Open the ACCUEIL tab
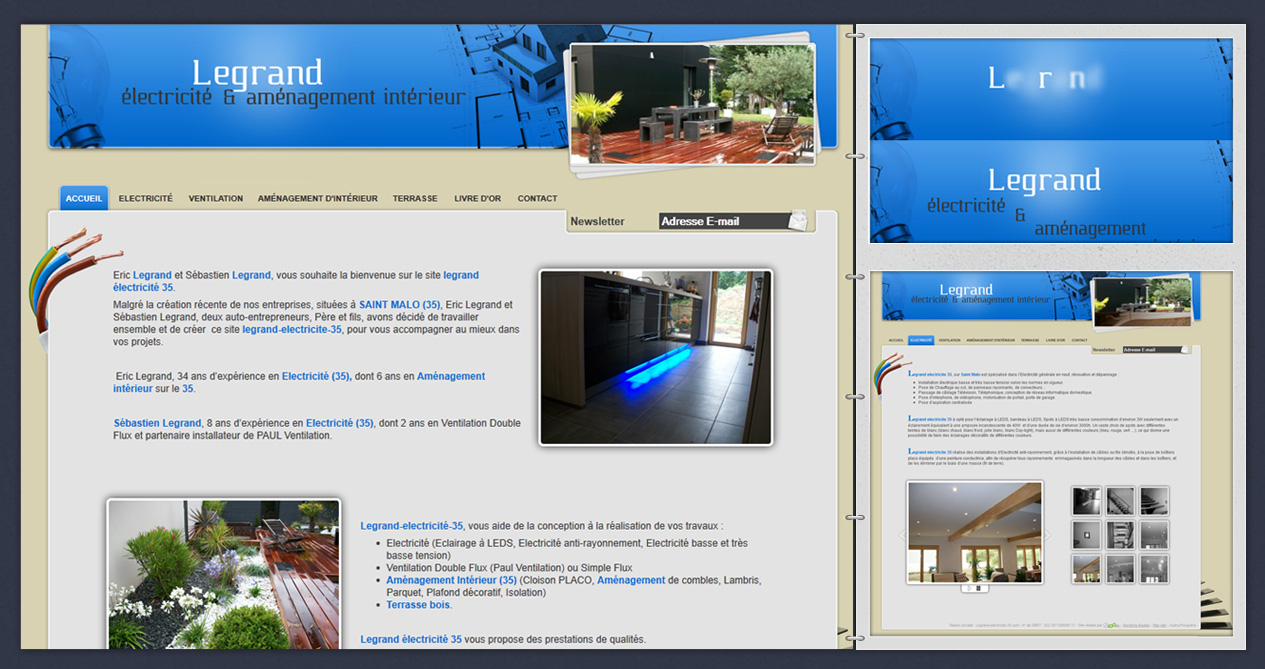 (84, 198)
